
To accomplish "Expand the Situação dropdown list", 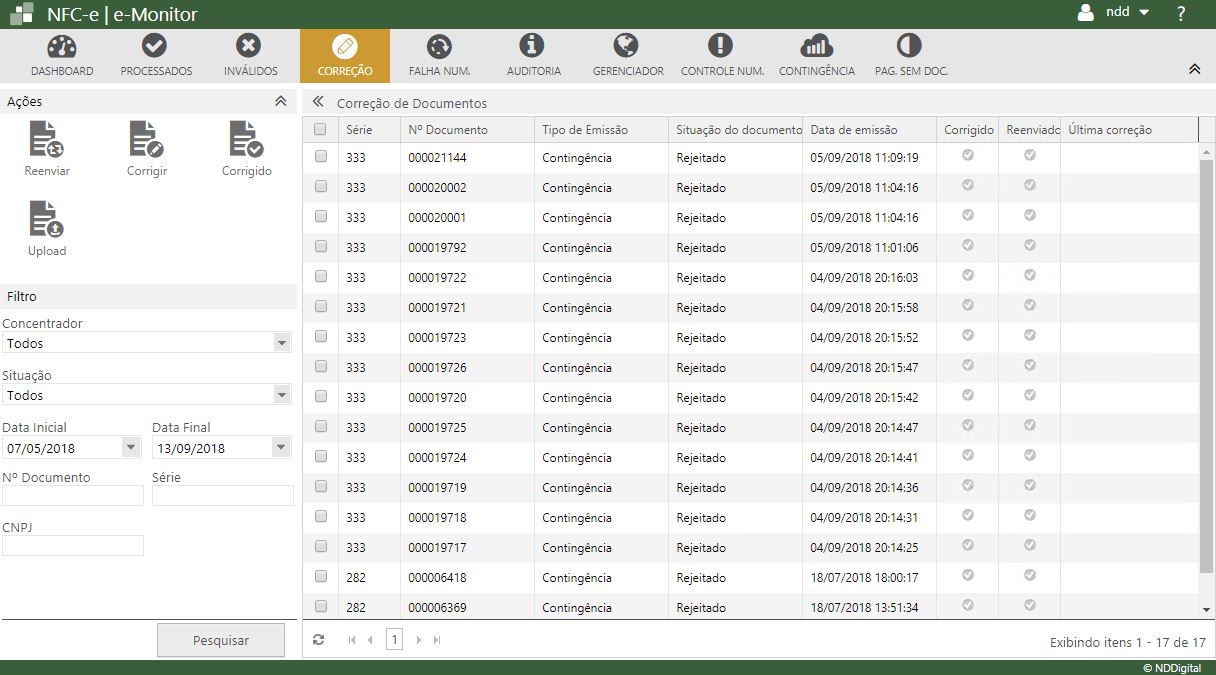I will click(281, 395).
